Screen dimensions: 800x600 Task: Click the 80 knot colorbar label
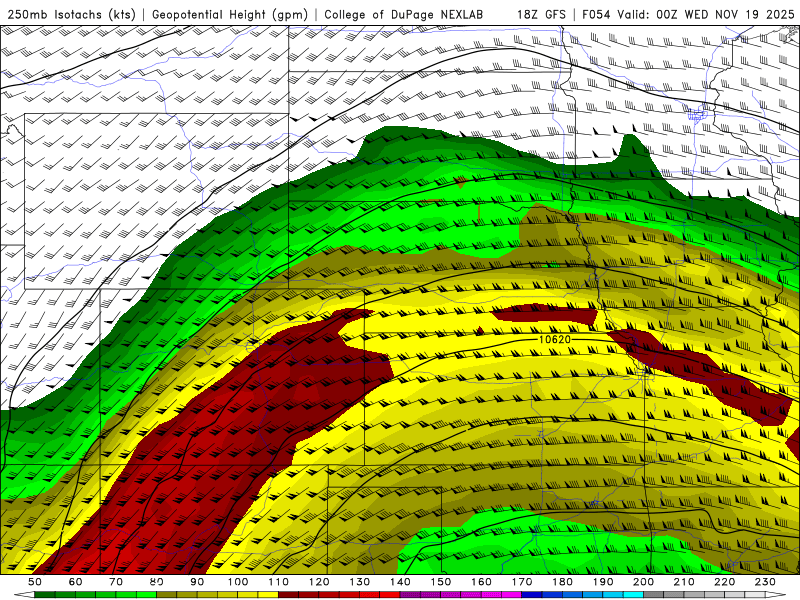pyautogui.click(x=157, y=582)
